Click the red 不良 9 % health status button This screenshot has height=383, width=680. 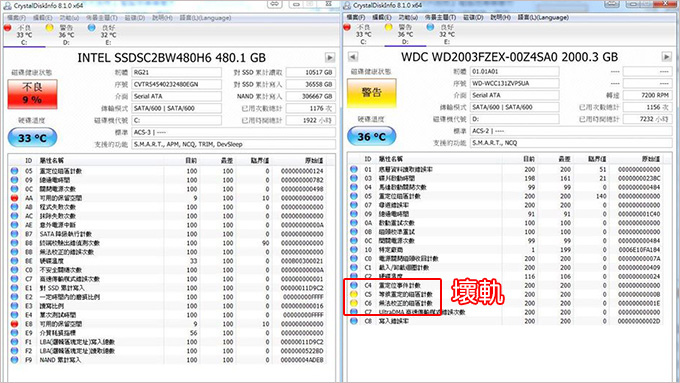pyautogui.click(x=32, y=93)
